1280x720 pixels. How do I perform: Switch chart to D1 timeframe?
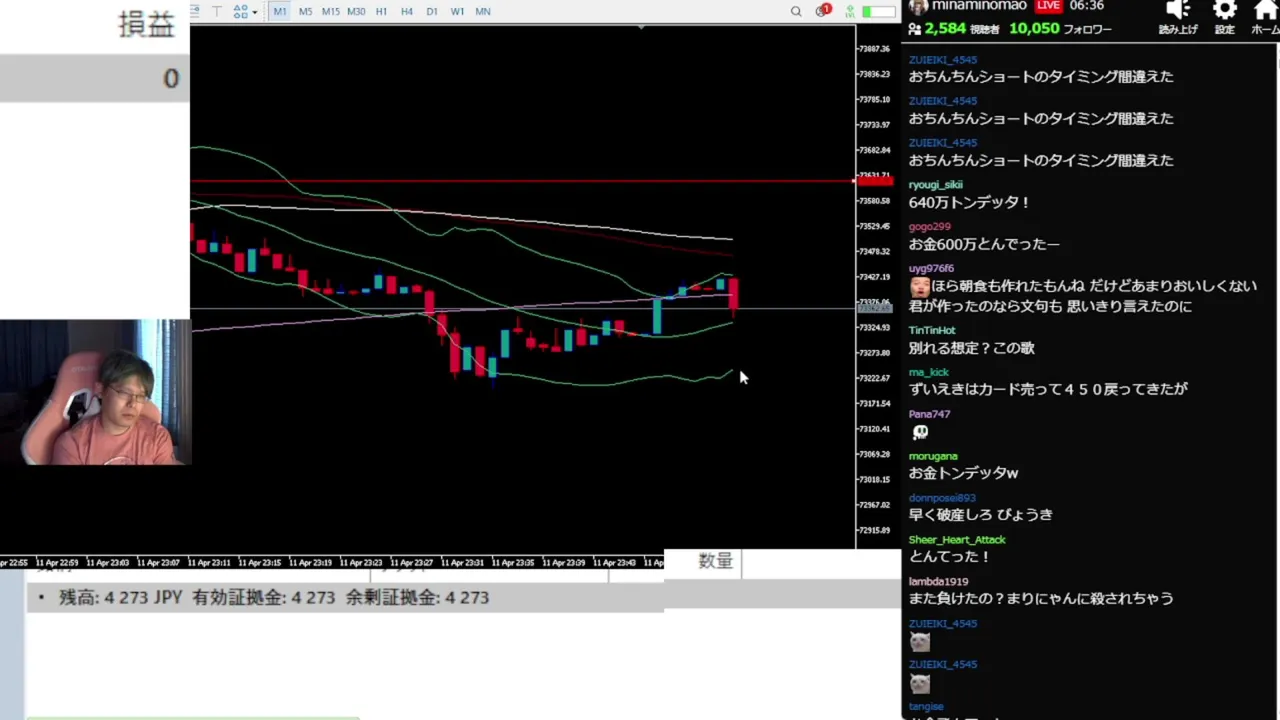[432, 11]
